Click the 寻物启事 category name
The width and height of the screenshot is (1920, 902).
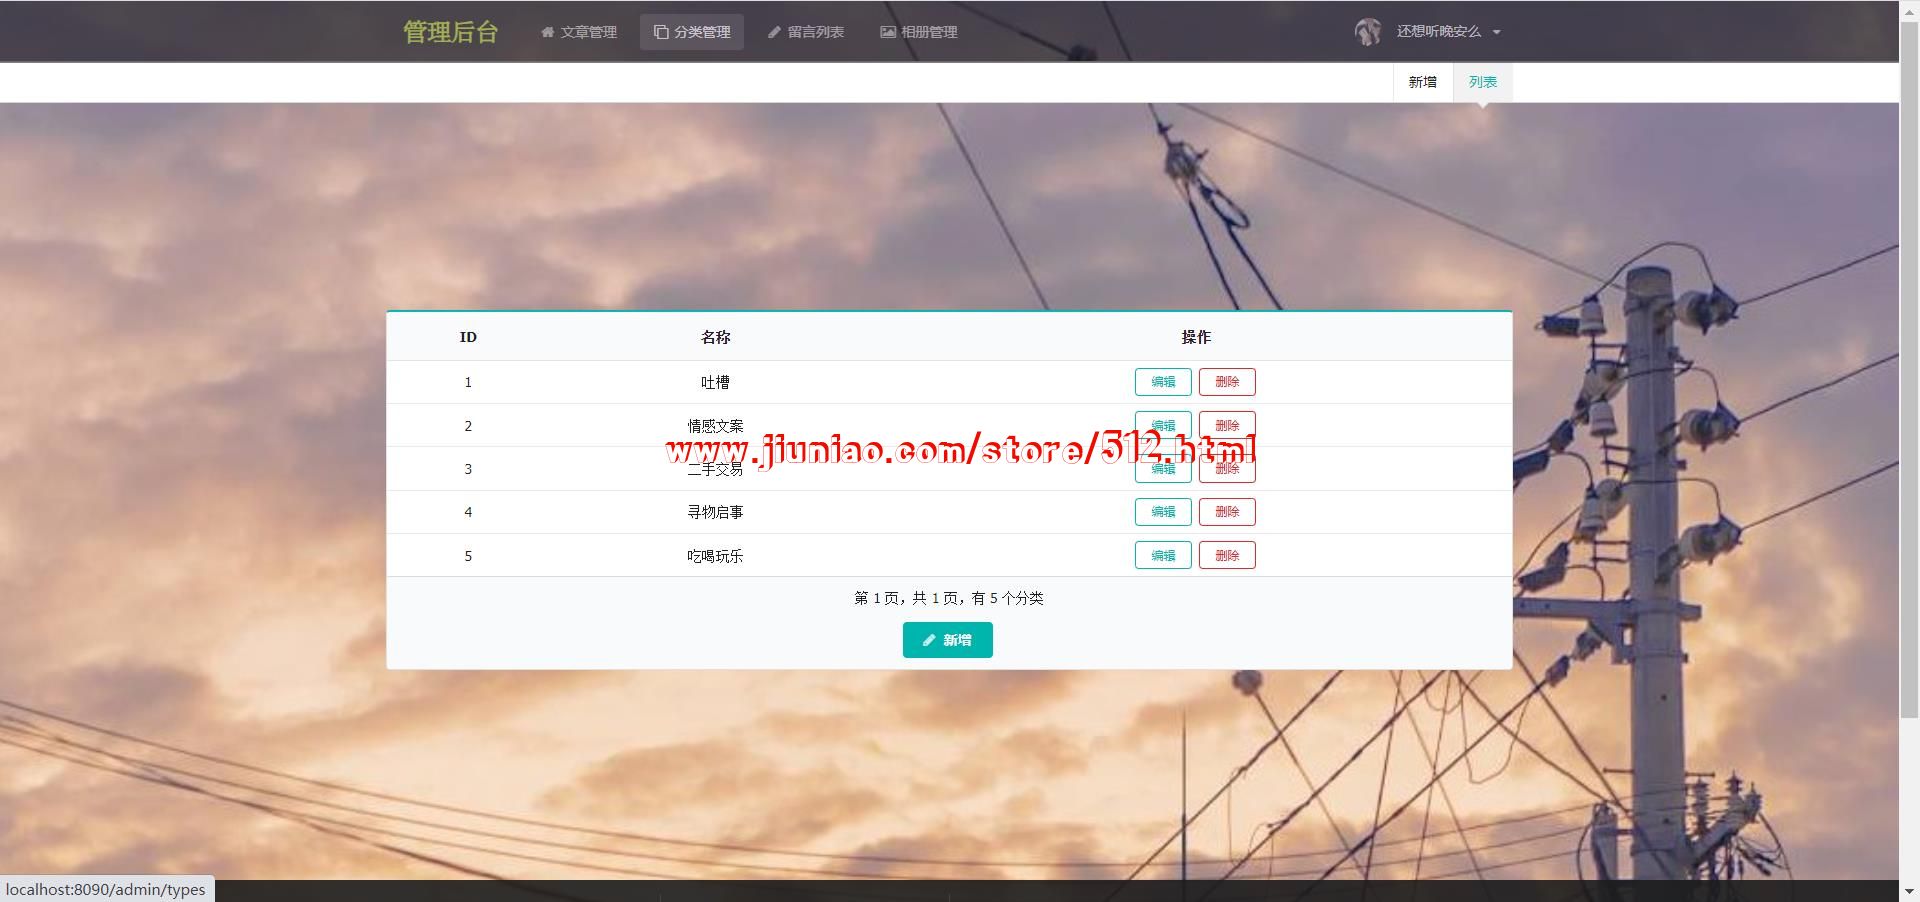pos(715,512)
